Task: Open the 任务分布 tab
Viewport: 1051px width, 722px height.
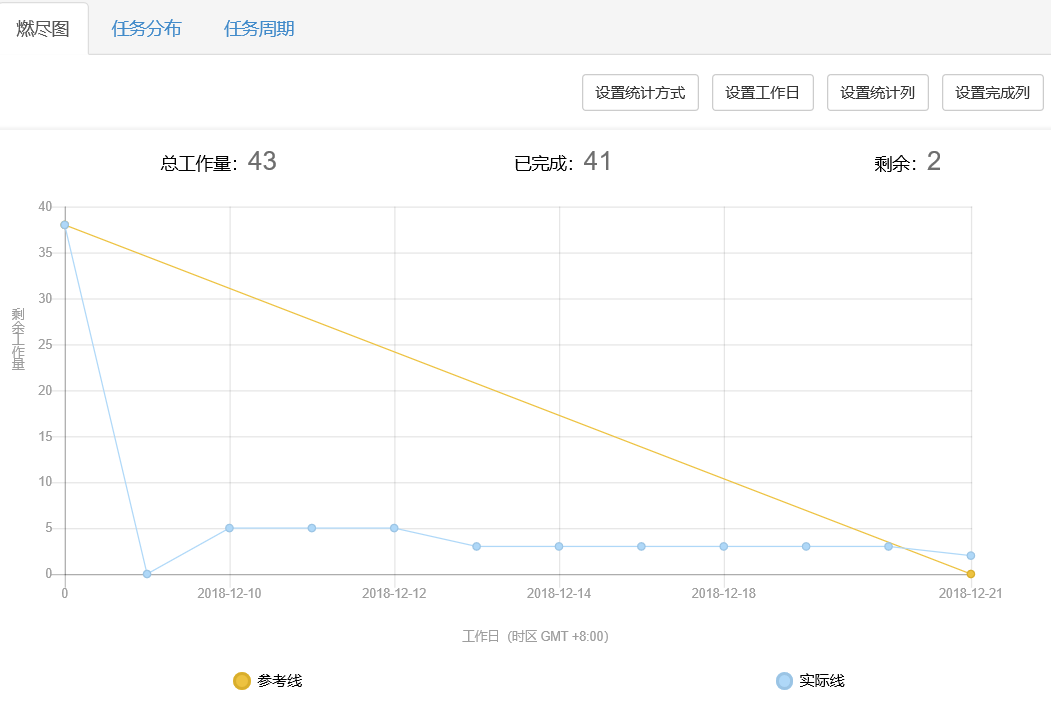Action: pos(146,29)
